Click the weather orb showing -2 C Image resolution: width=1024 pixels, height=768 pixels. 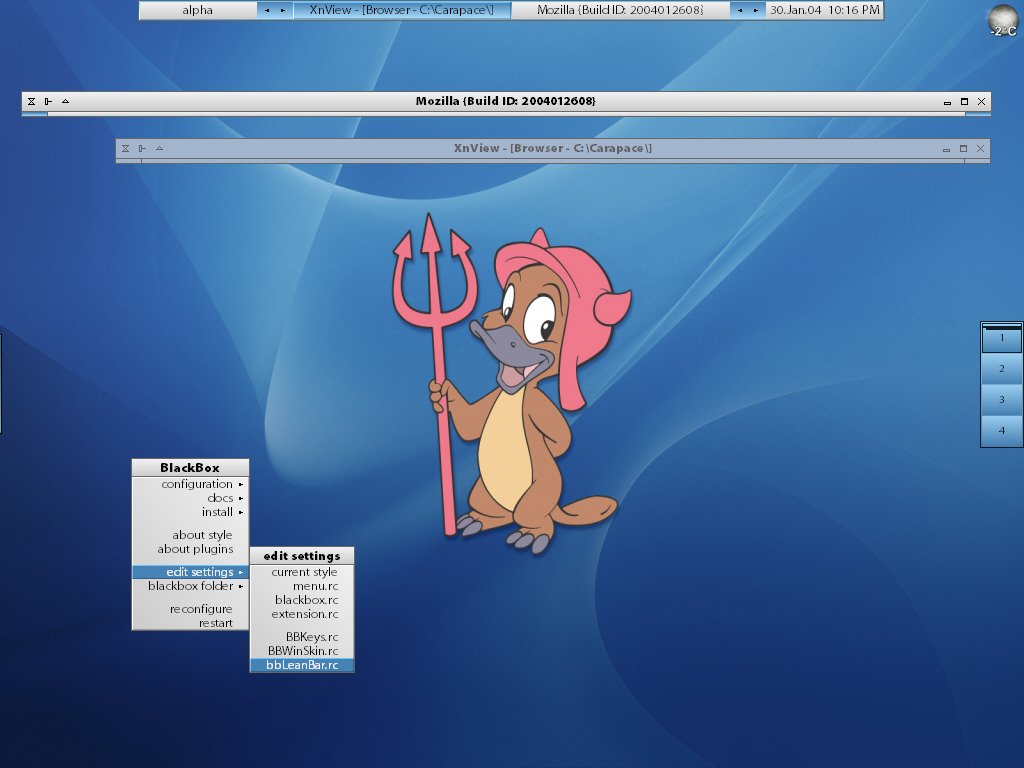[1002, 21]
